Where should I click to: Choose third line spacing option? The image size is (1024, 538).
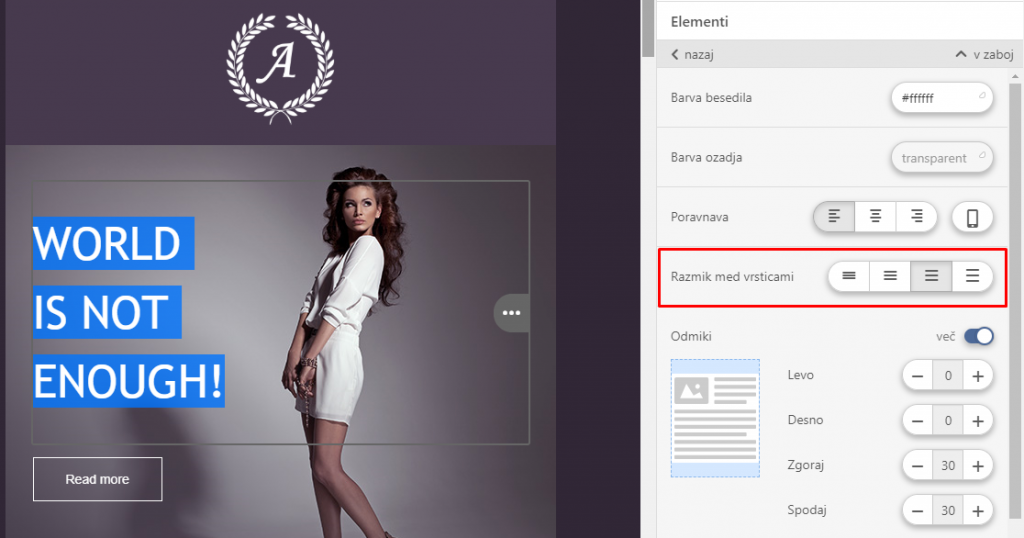(931, 276)
